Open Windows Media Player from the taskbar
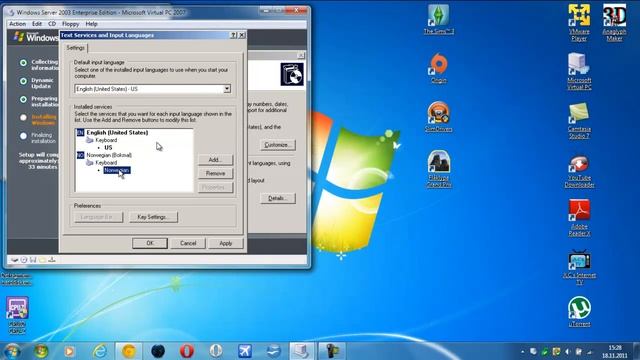The image size is (640, 360). point(69,351)
